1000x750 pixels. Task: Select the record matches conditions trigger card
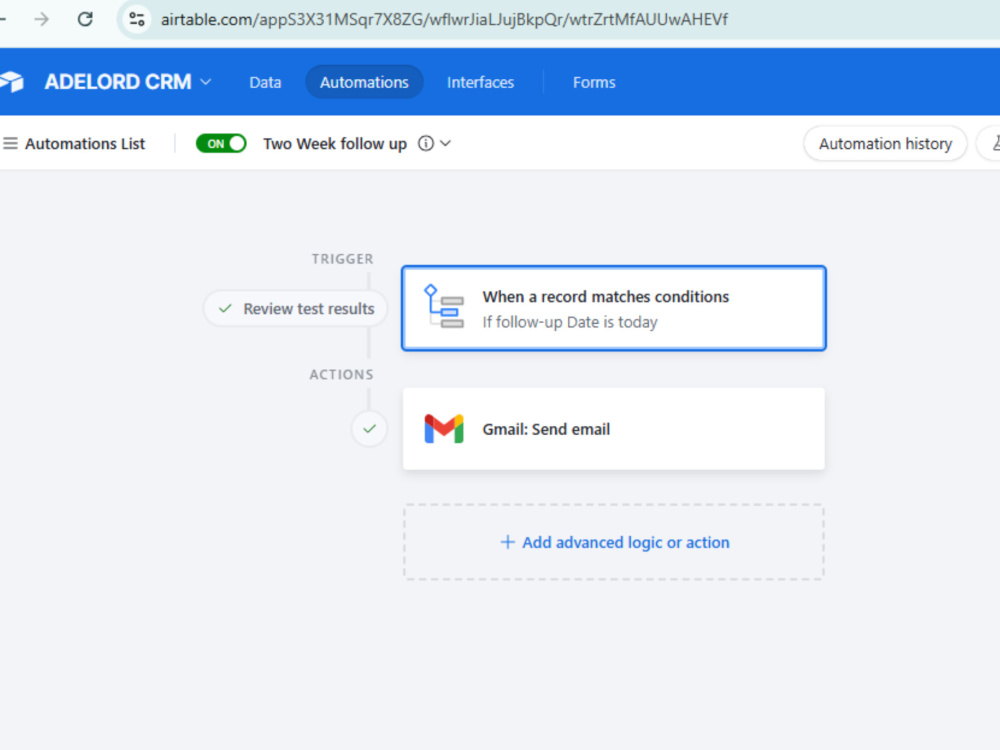point(614,308)
